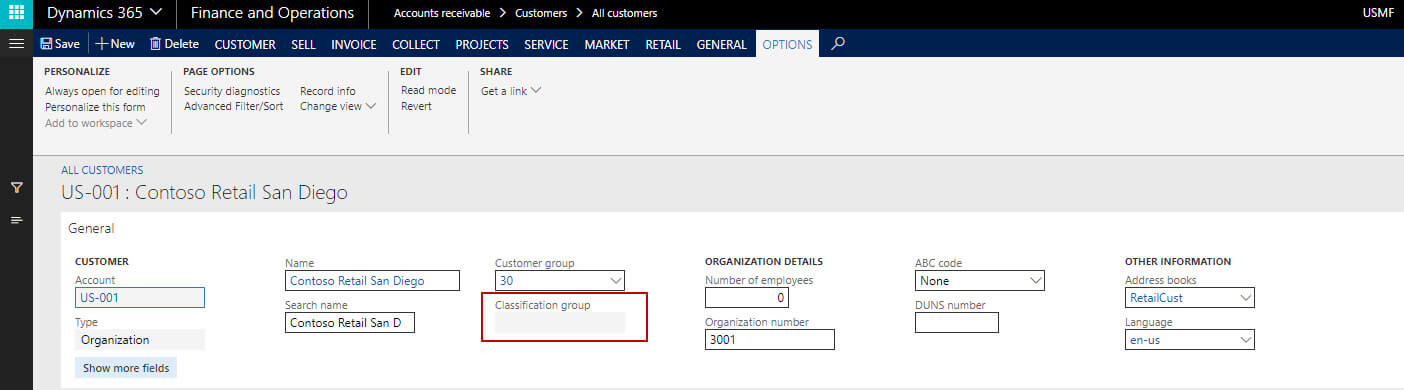This screenshot has width=1404, height=390.
Task: Click Always open for editing
Action: pos(102,91)
